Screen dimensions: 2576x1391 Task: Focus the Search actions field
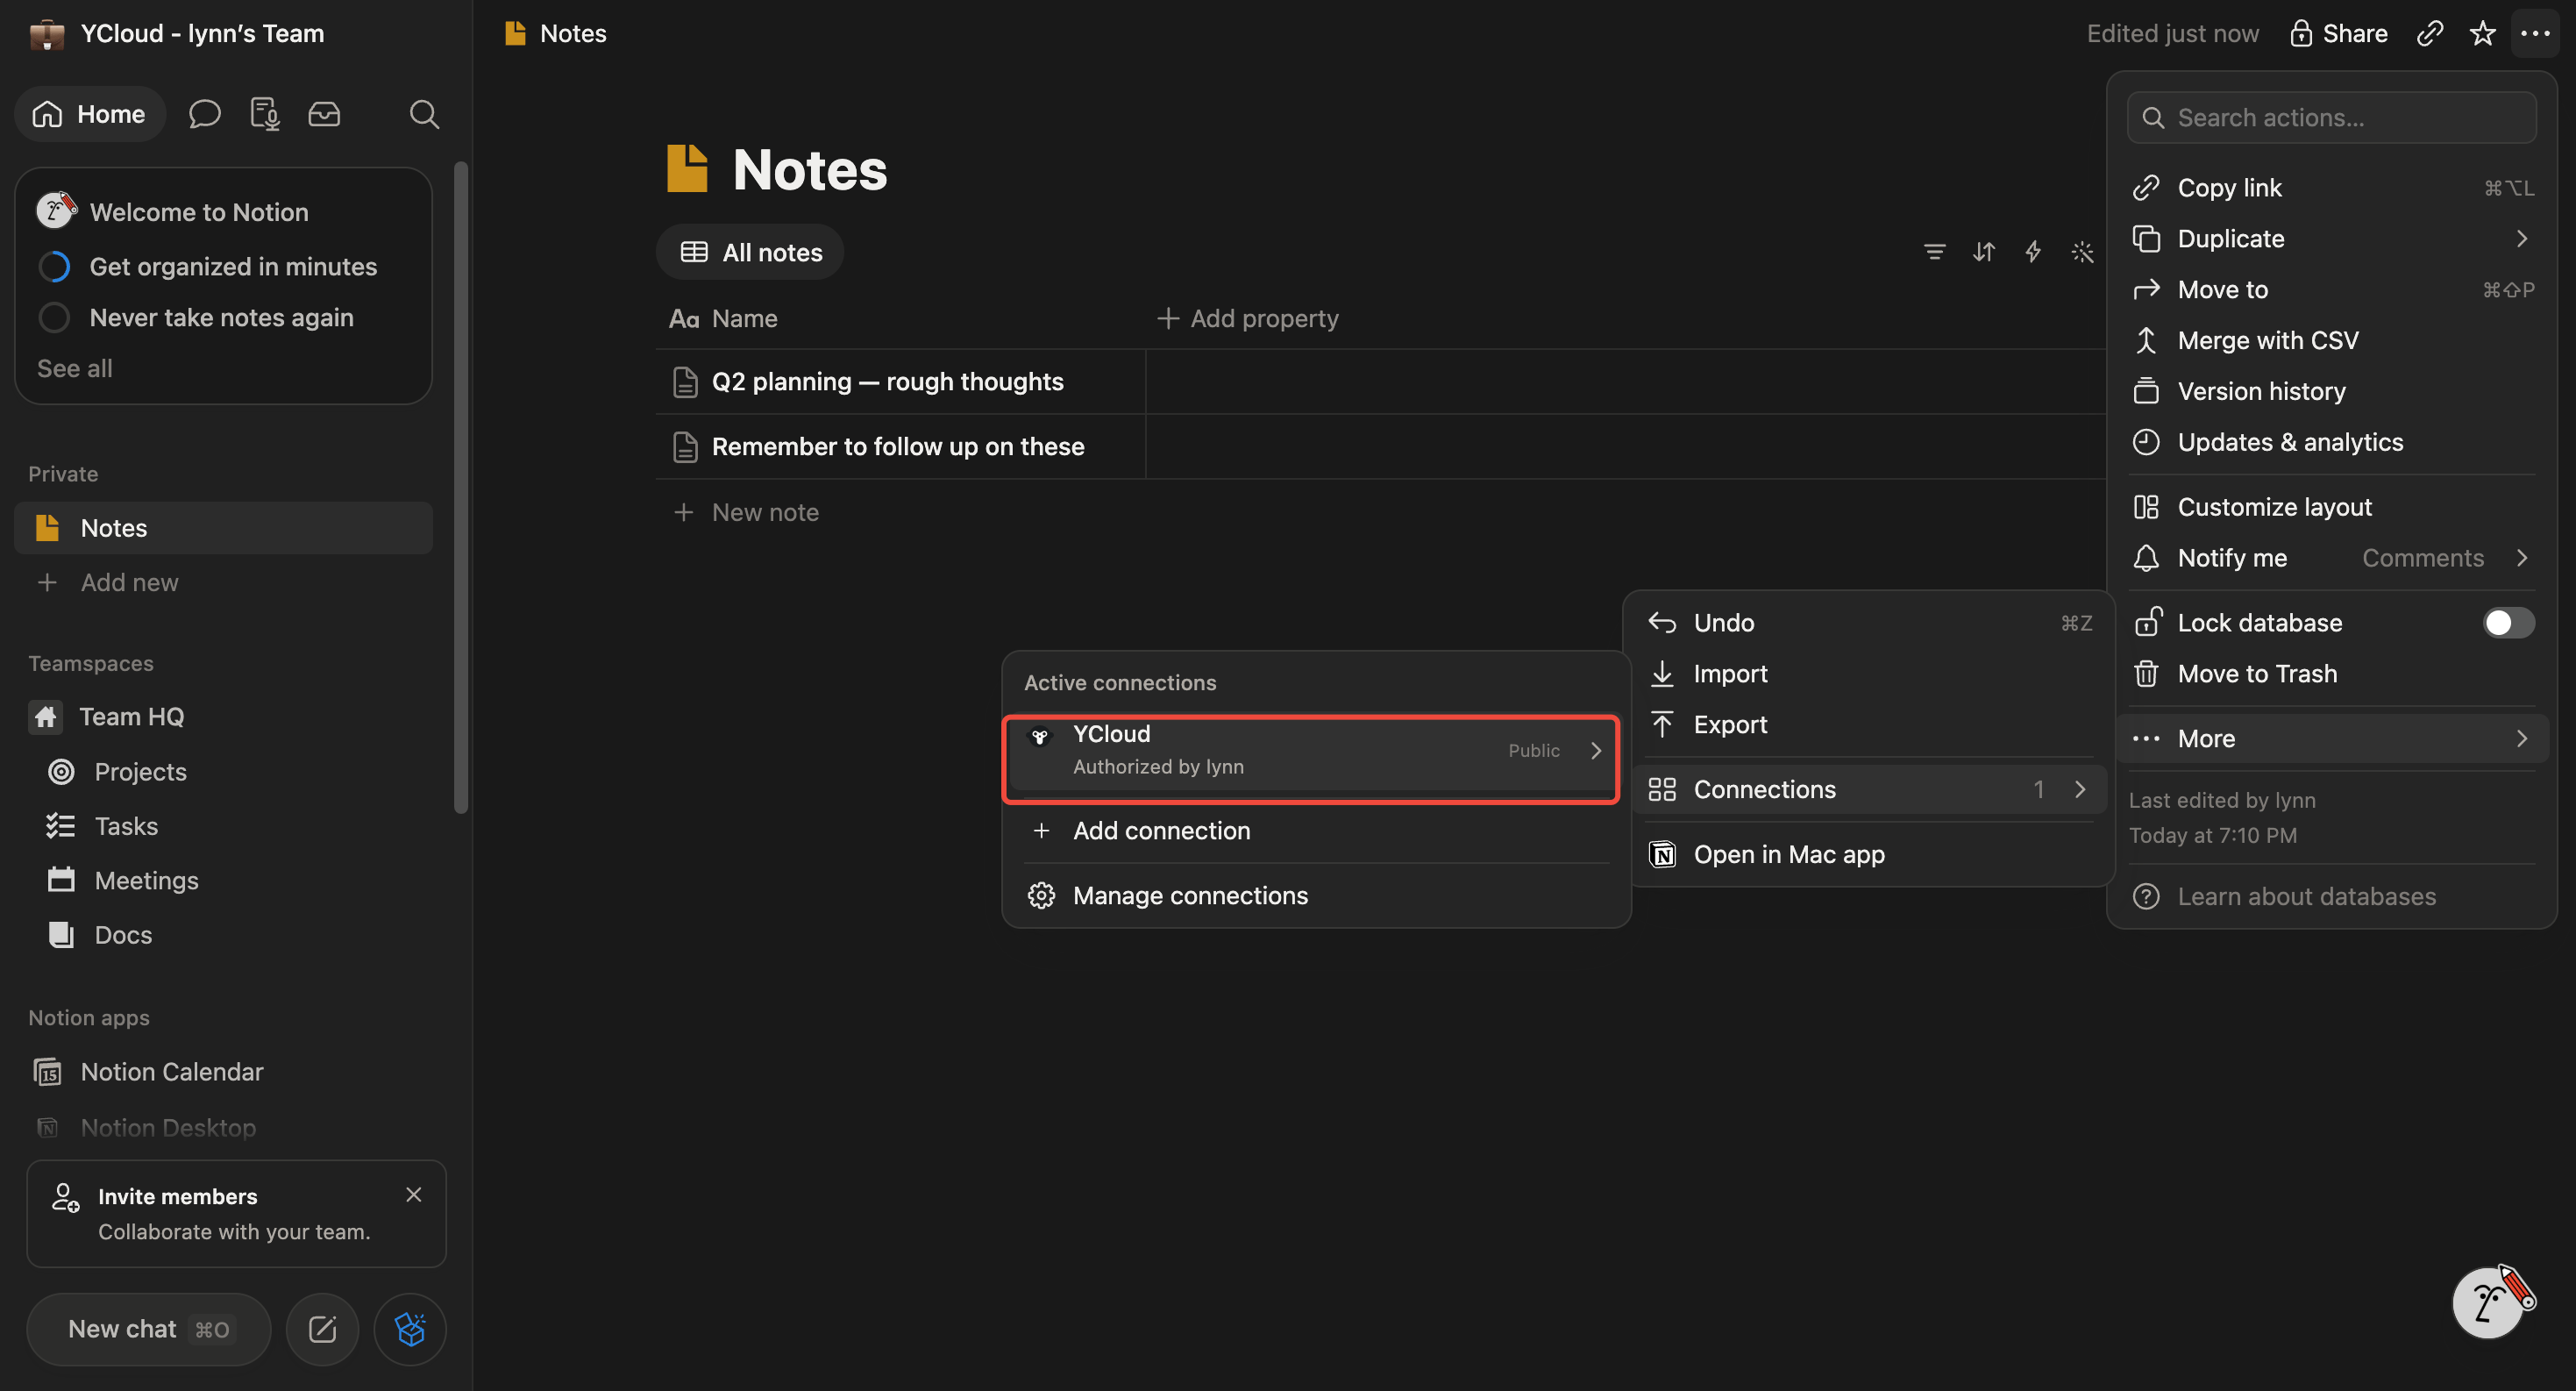point(2331,118)
